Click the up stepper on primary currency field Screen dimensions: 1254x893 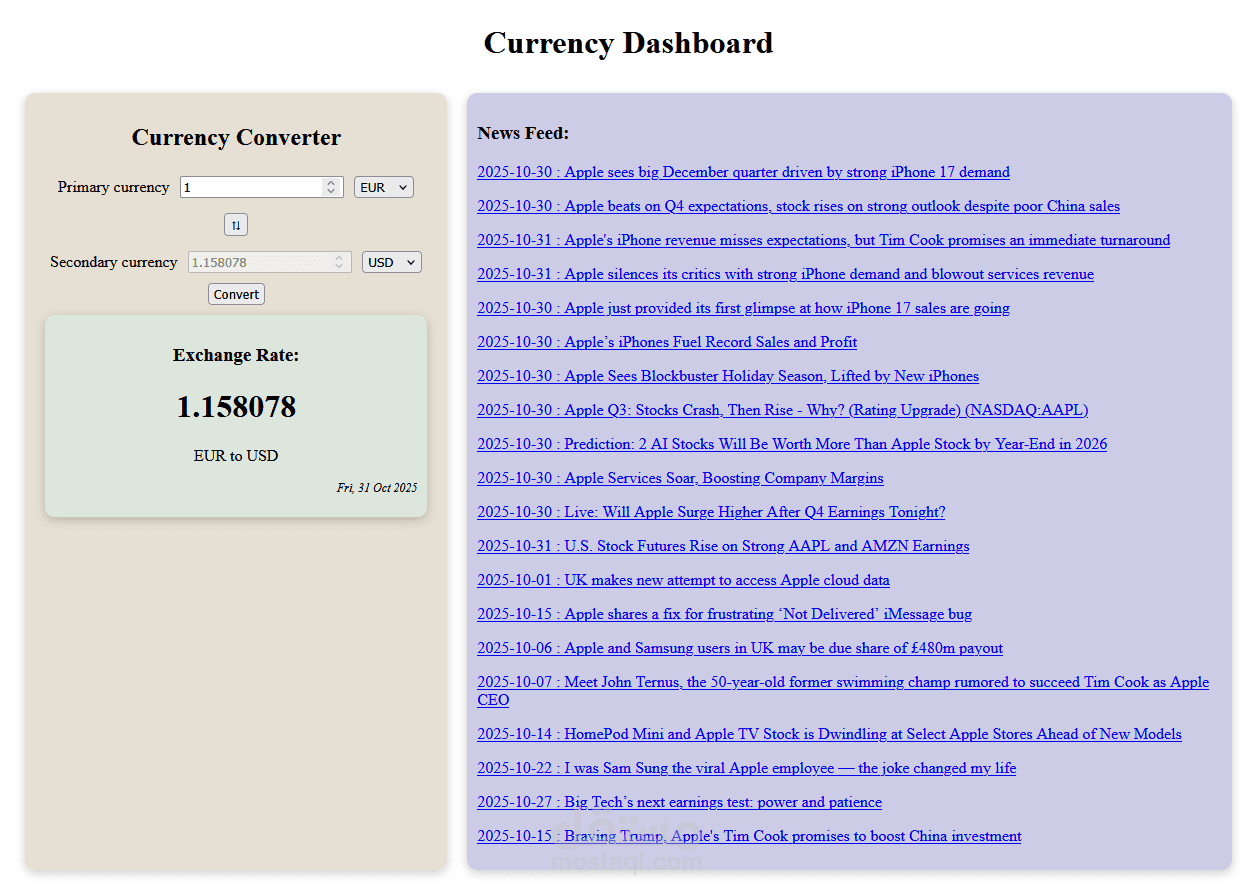[333, 182]
